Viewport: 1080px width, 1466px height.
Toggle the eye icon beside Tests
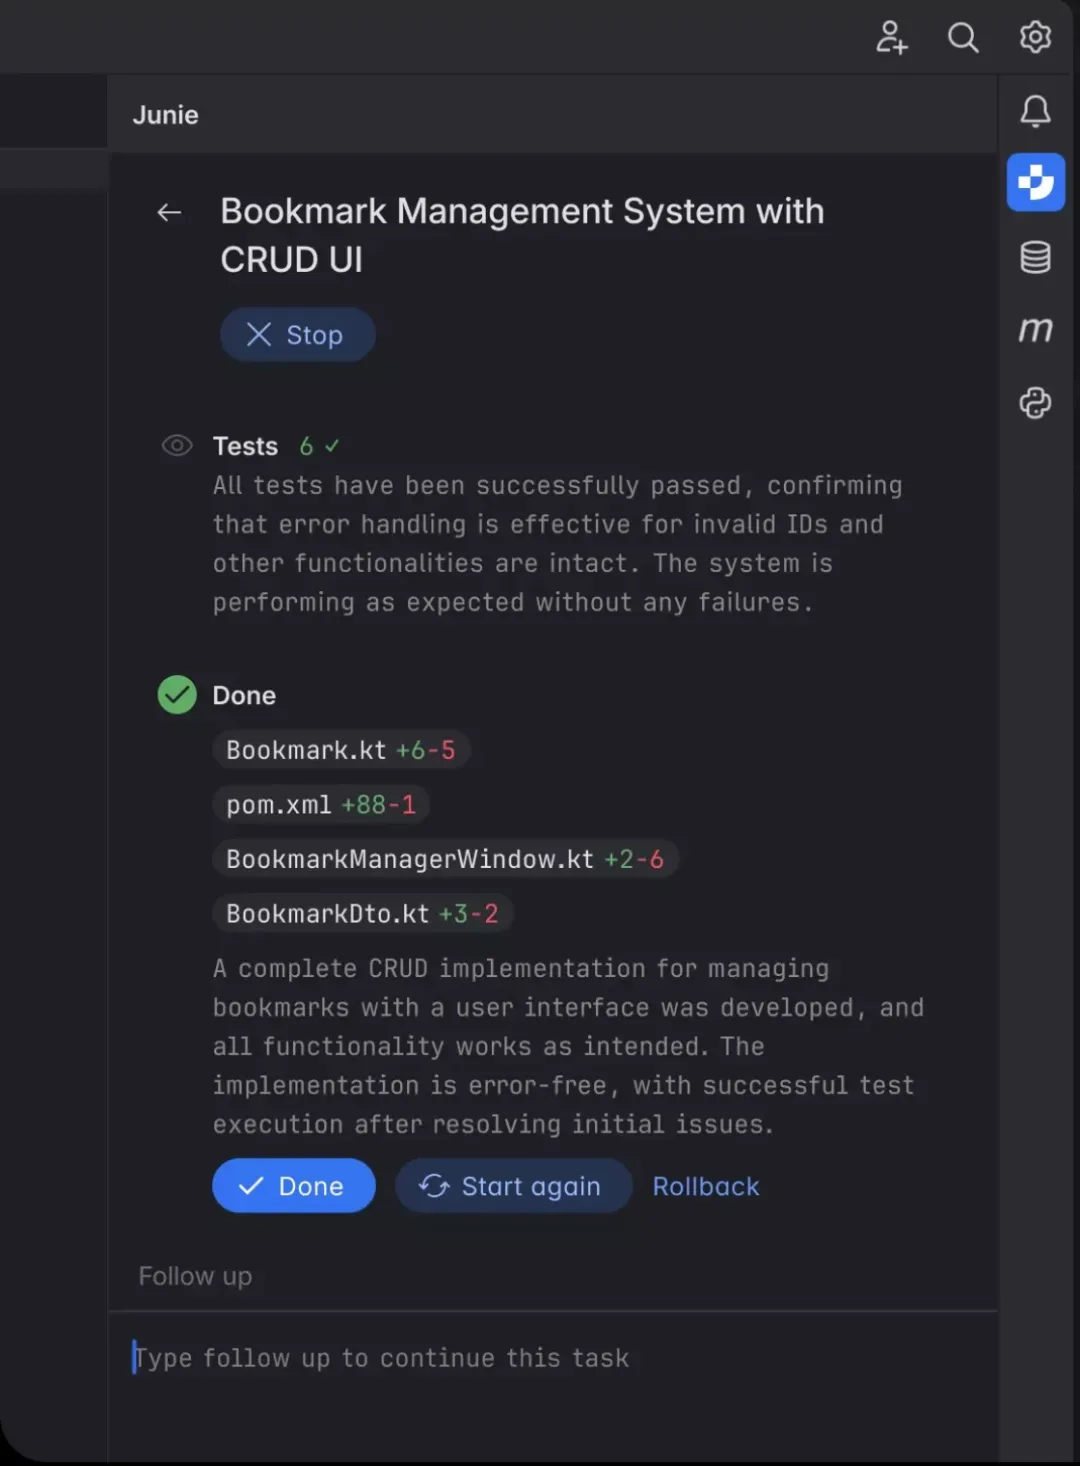(177, 446)
